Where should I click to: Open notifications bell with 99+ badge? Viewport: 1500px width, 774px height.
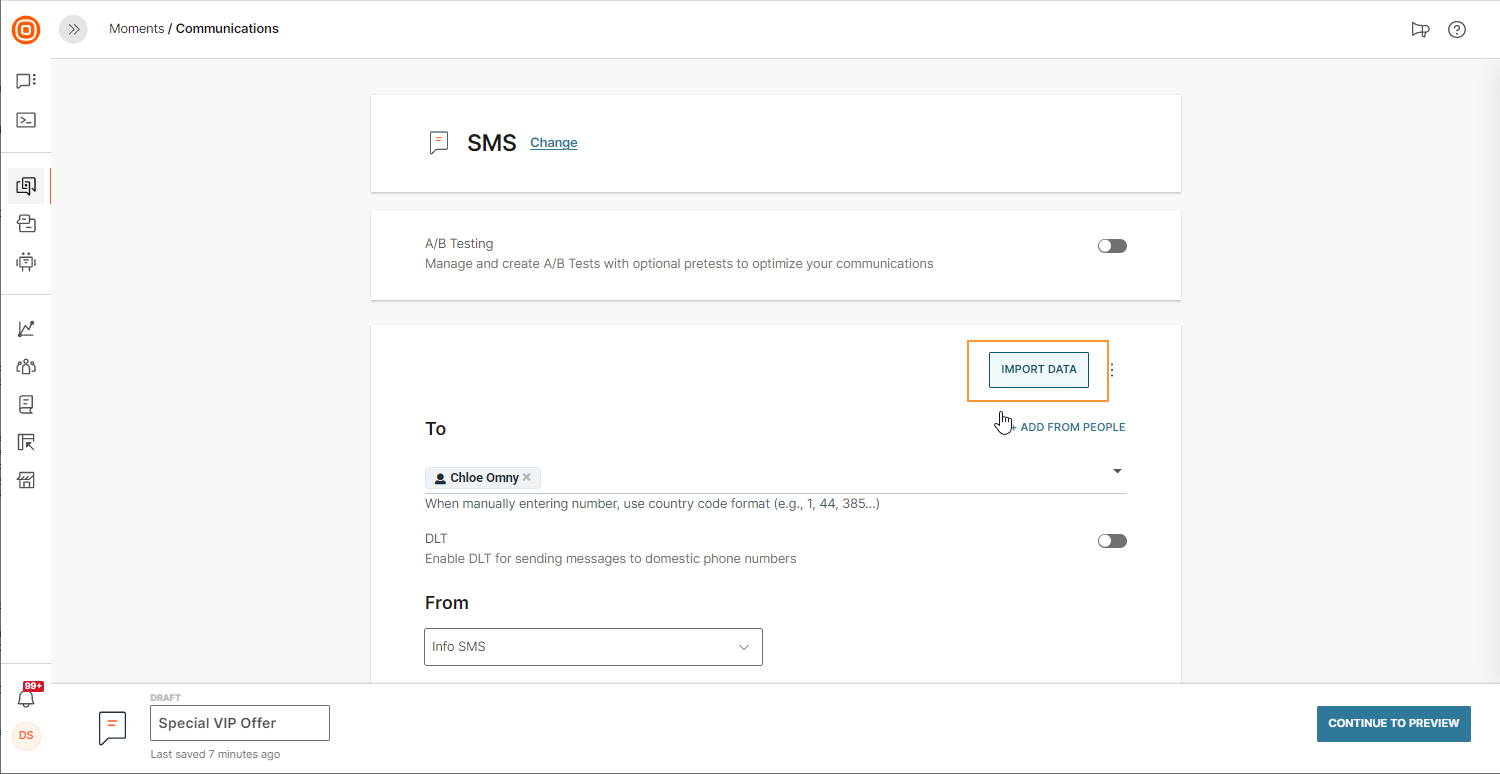(27, 698)
